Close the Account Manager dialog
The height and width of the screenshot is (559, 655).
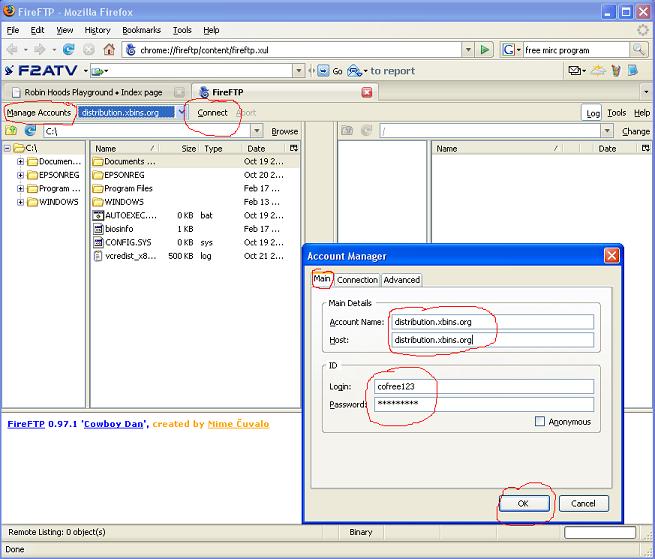point(612,255)
